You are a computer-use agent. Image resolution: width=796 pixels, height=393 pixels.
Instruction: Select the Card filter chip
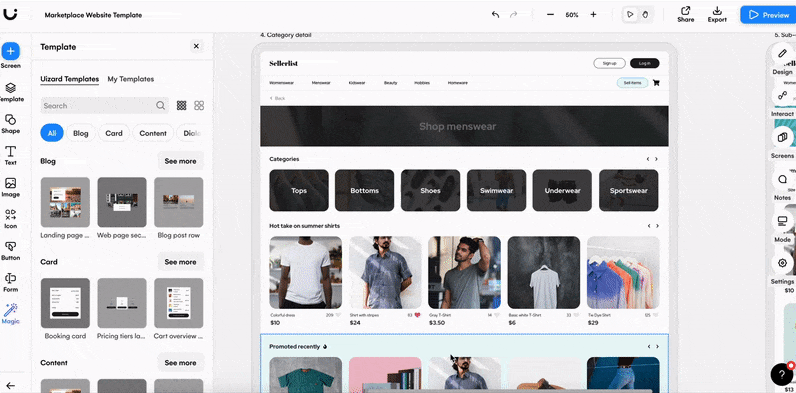pyautogui.click(x=114, y=133)
